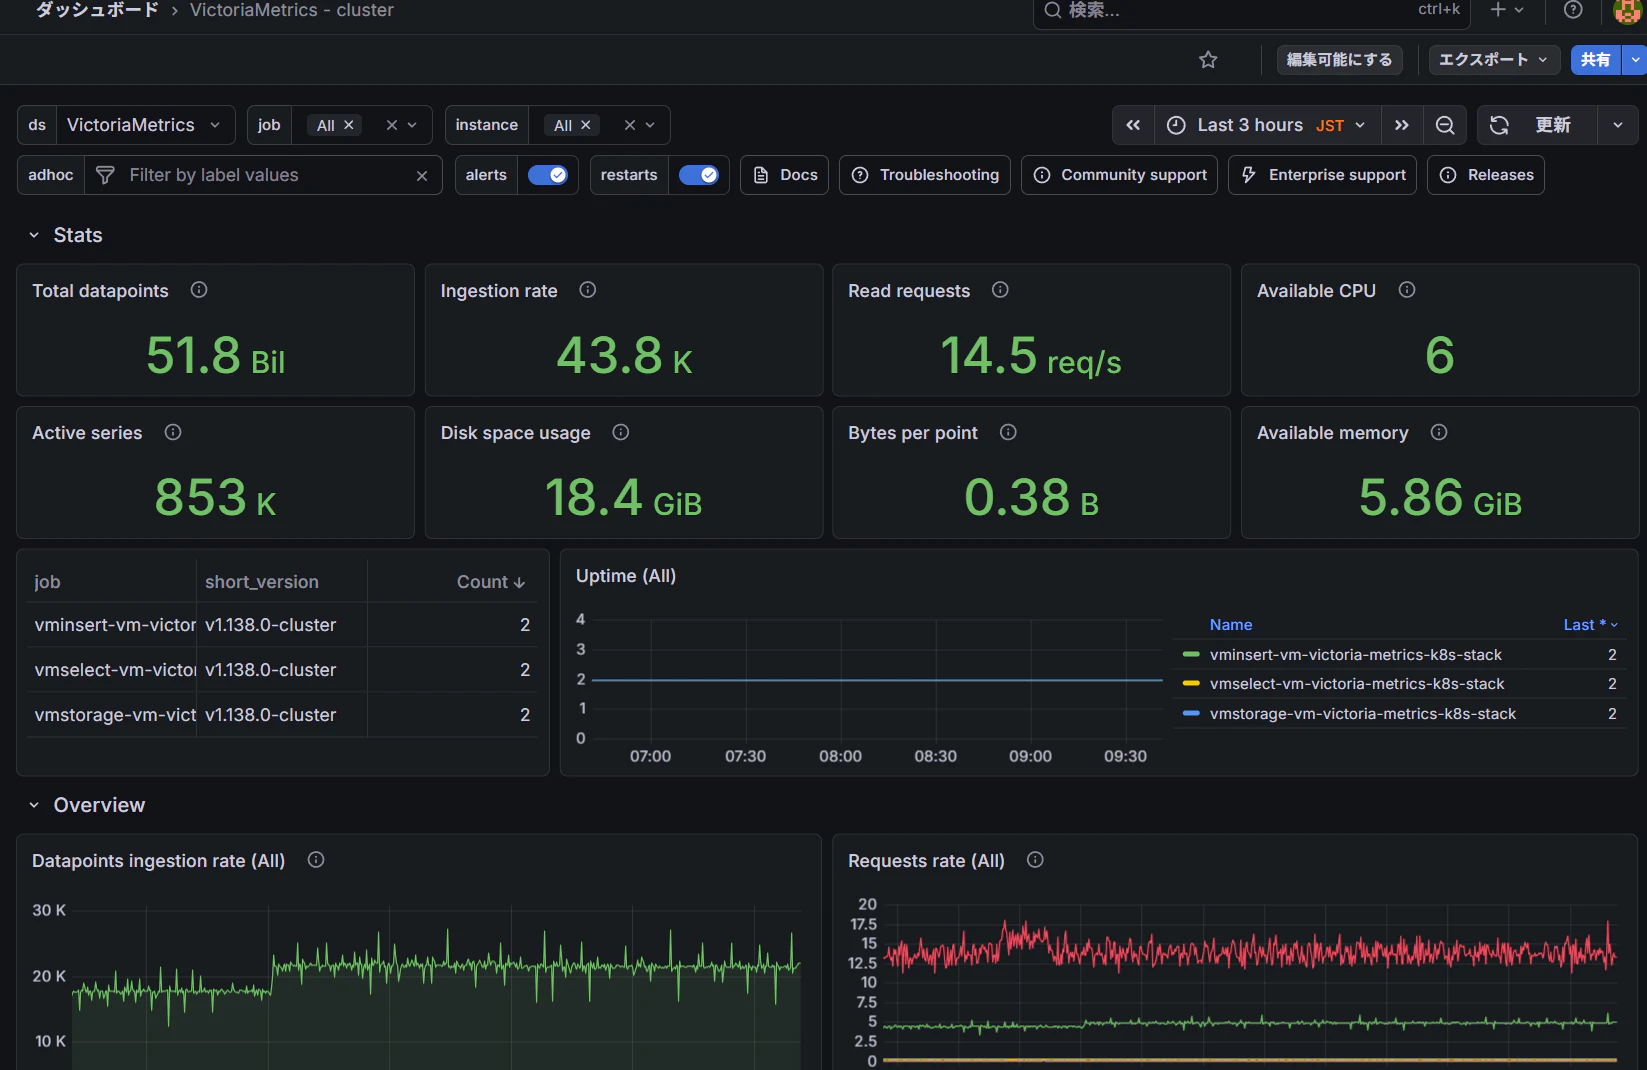
Task: Remove All value from job variable
Action: point(349,125)
